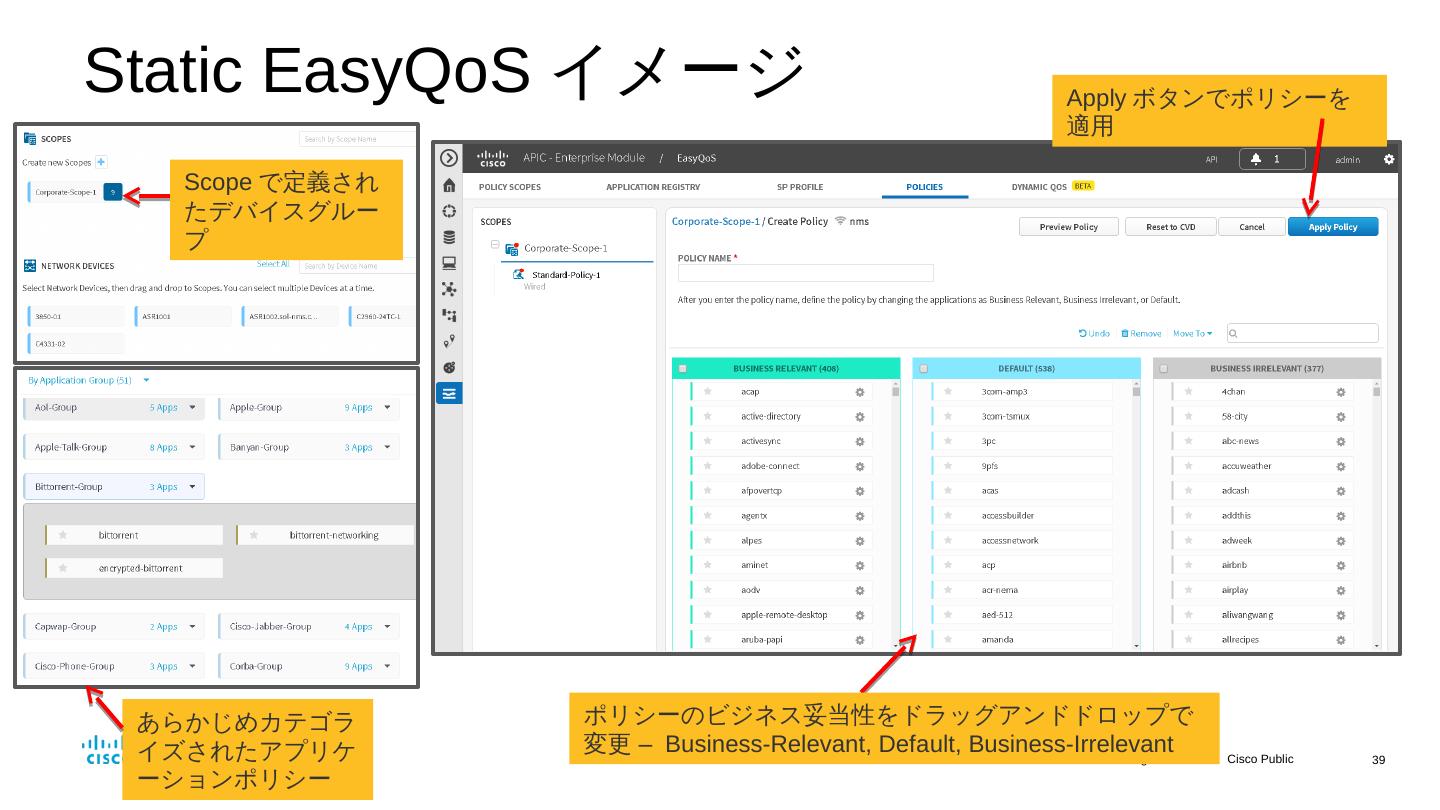This screenshot has width=1440, height=810.
Task: Expand the Apple-Talk-Group apps list
Action: [191, 447]
